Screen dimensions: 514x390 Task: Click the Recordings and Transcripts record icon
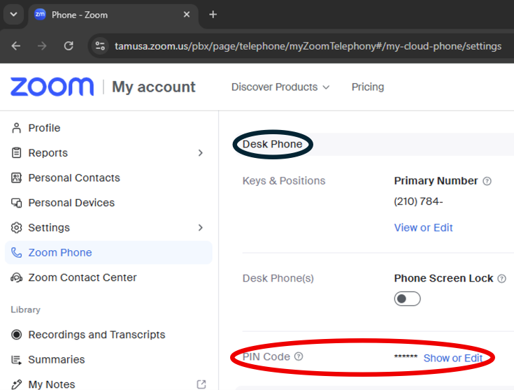point(16,334)
